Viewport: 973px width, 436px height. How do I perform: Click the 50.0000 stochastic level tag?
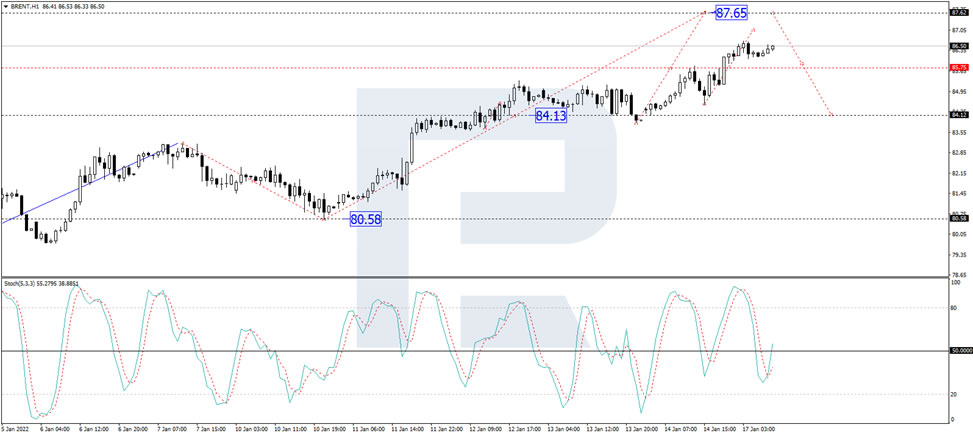[960, 350]
